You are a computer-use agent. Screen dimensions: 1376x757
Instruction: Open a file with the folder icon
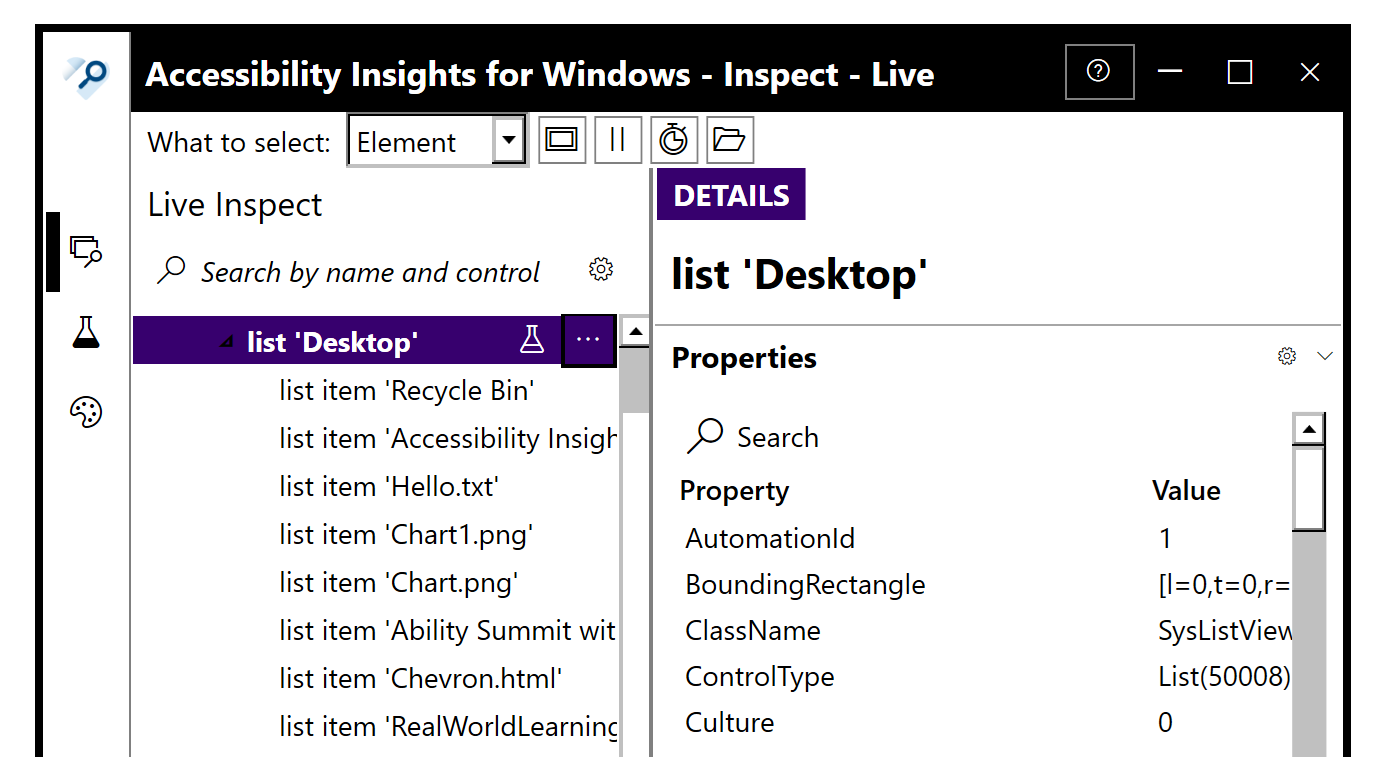(x=730, y=140)
